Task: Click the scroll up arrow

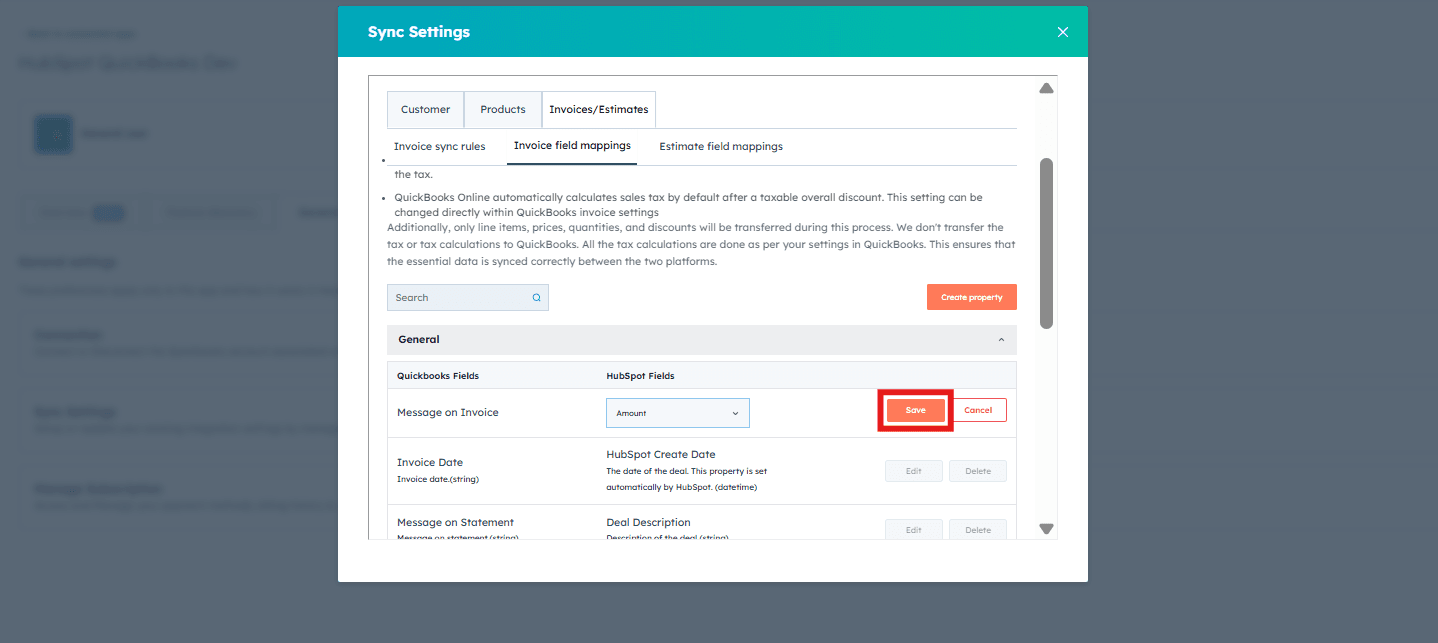Action: coord(1047,89)
